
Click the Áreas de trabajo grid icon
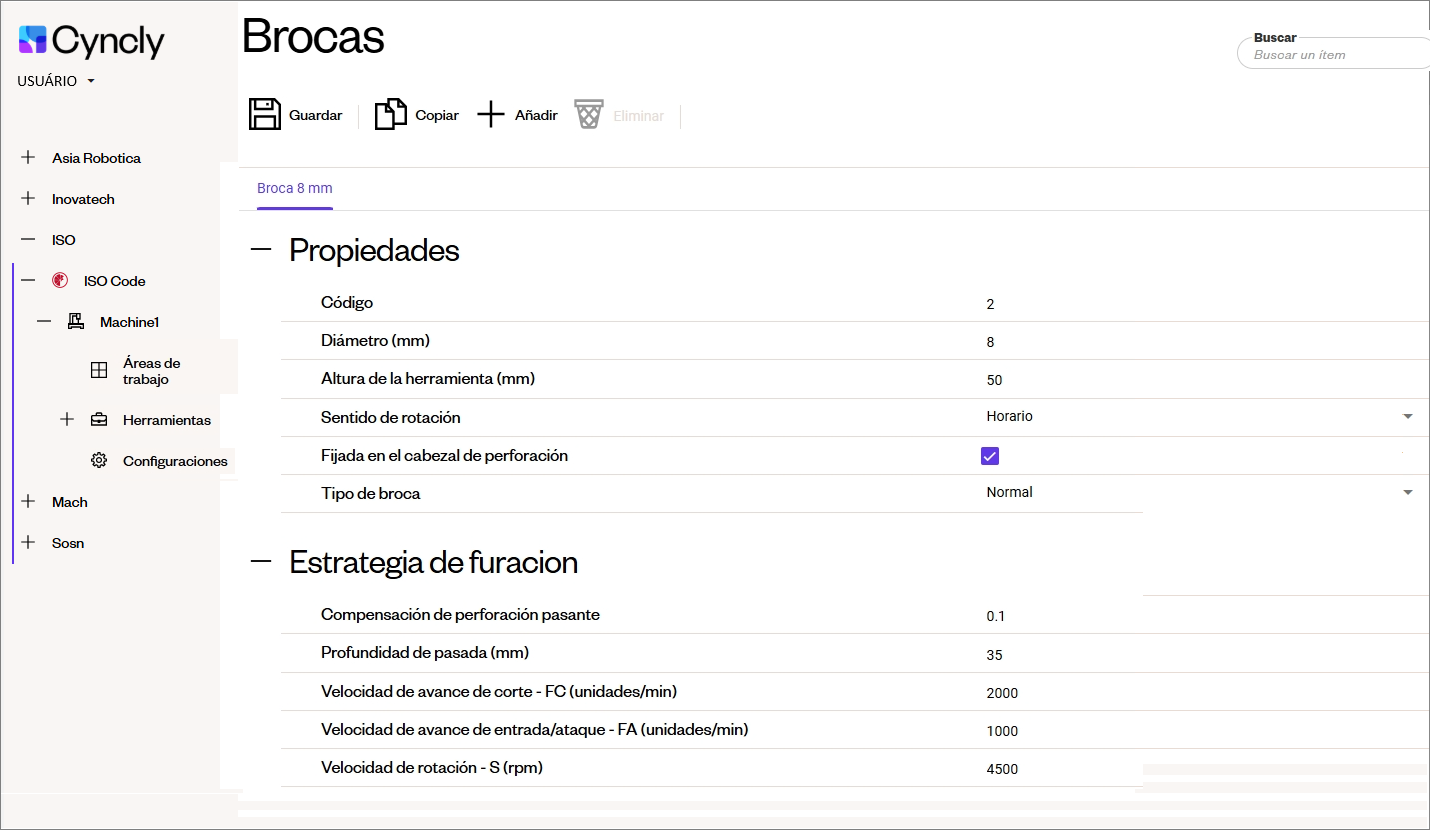click(x=99, y=371)
